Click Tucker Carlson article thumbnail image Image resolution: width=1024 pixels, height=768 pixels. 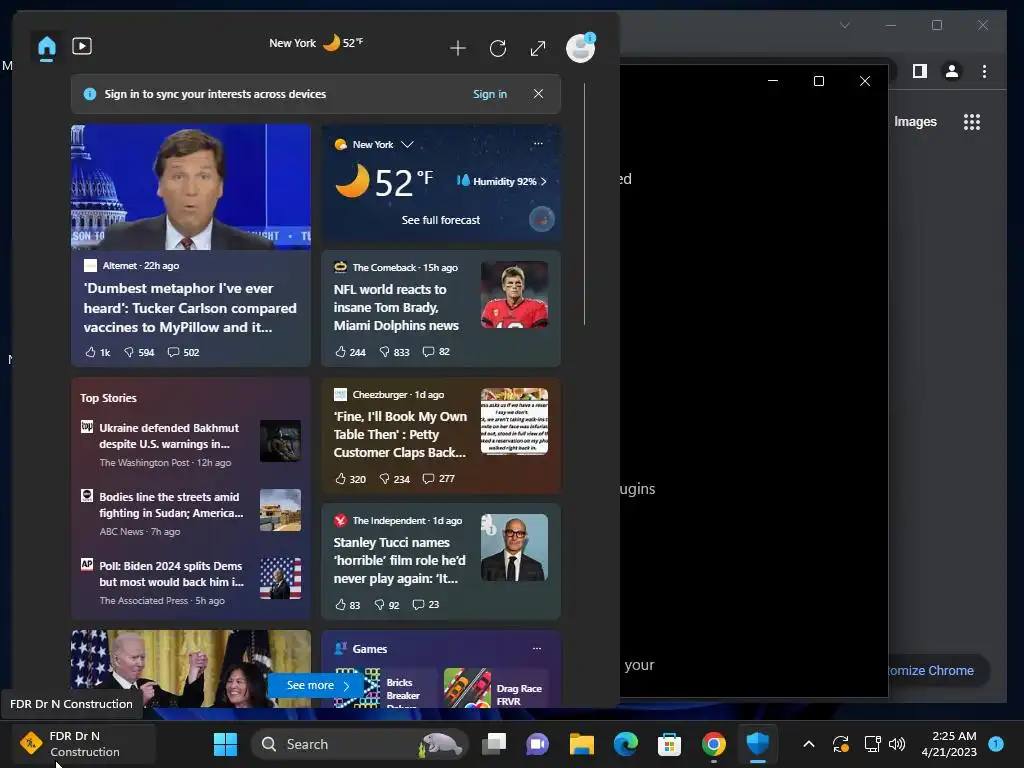191,187
